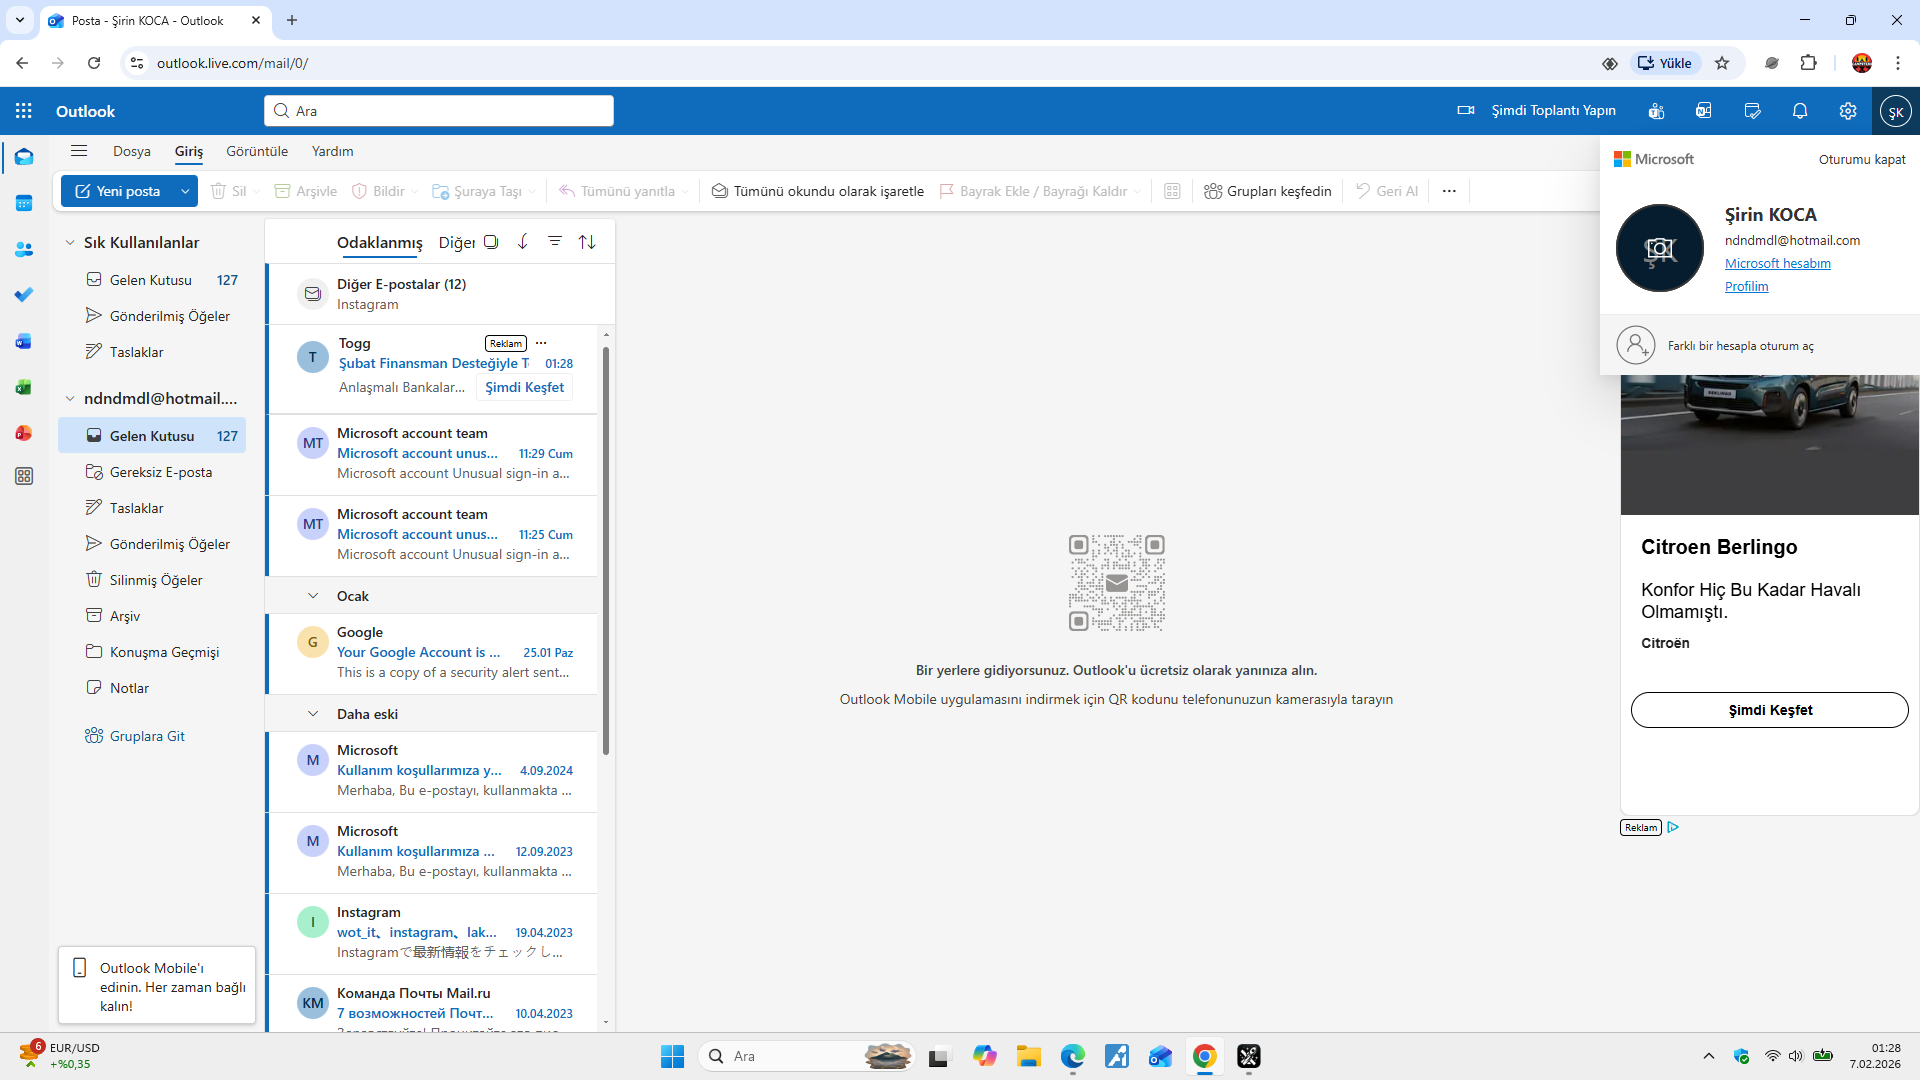This screenshot has width=1920, height=1080.
Task: Open the Yeni posta dropdown arrow
Action: 185,191
